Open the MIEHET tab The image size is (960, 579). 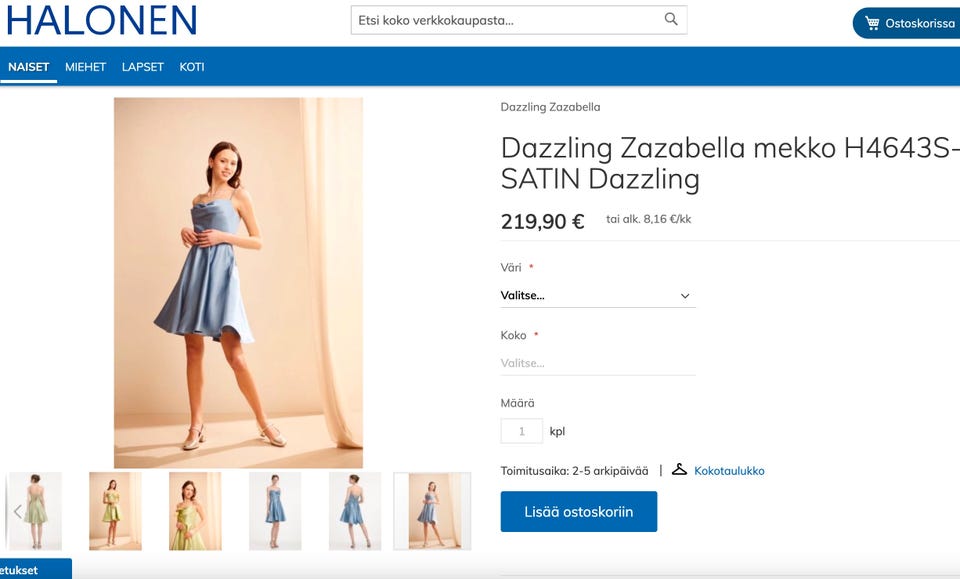[x=86, y=67]
